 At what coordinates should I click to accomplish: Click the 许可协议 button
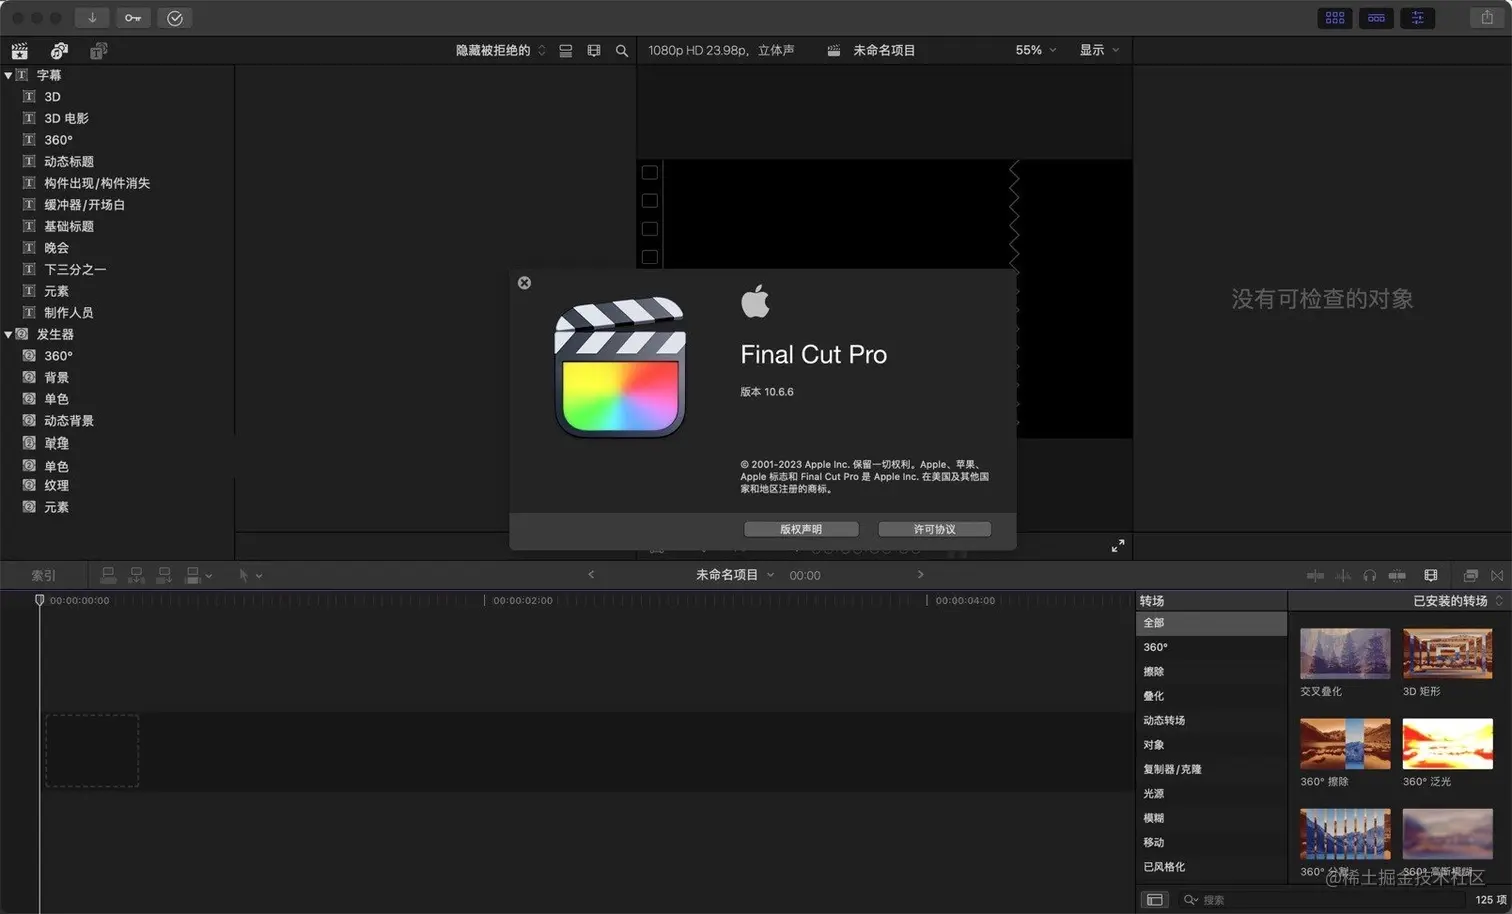pos(934,529)
